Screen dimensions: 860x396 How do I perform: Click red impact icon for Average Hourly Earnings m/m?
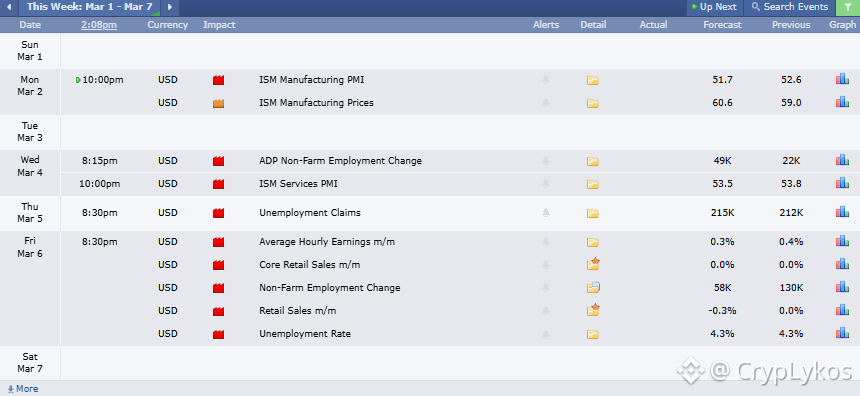pyautogui.click(x=219, y=242)
